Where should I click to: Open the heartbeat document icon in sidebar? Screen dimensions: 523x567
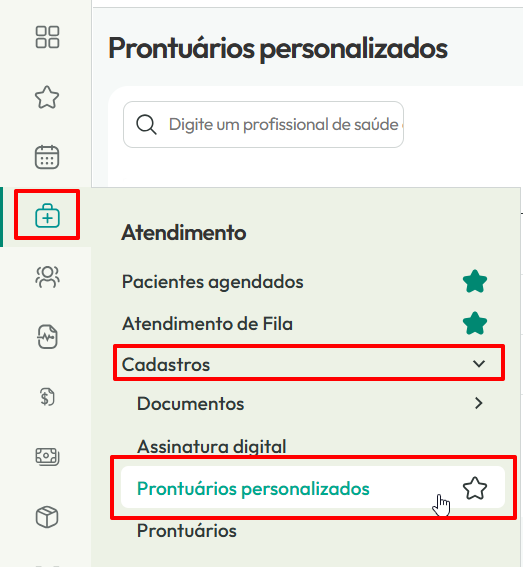coord(47,337)
